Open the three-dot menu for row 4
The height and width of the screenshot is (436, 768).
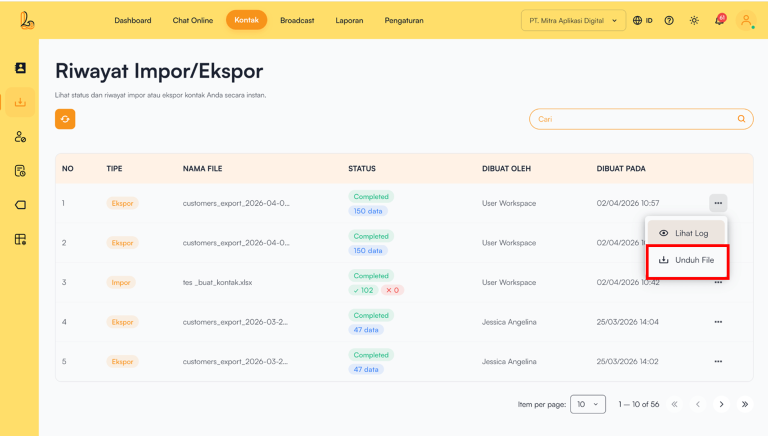click(x=718, y=322)
